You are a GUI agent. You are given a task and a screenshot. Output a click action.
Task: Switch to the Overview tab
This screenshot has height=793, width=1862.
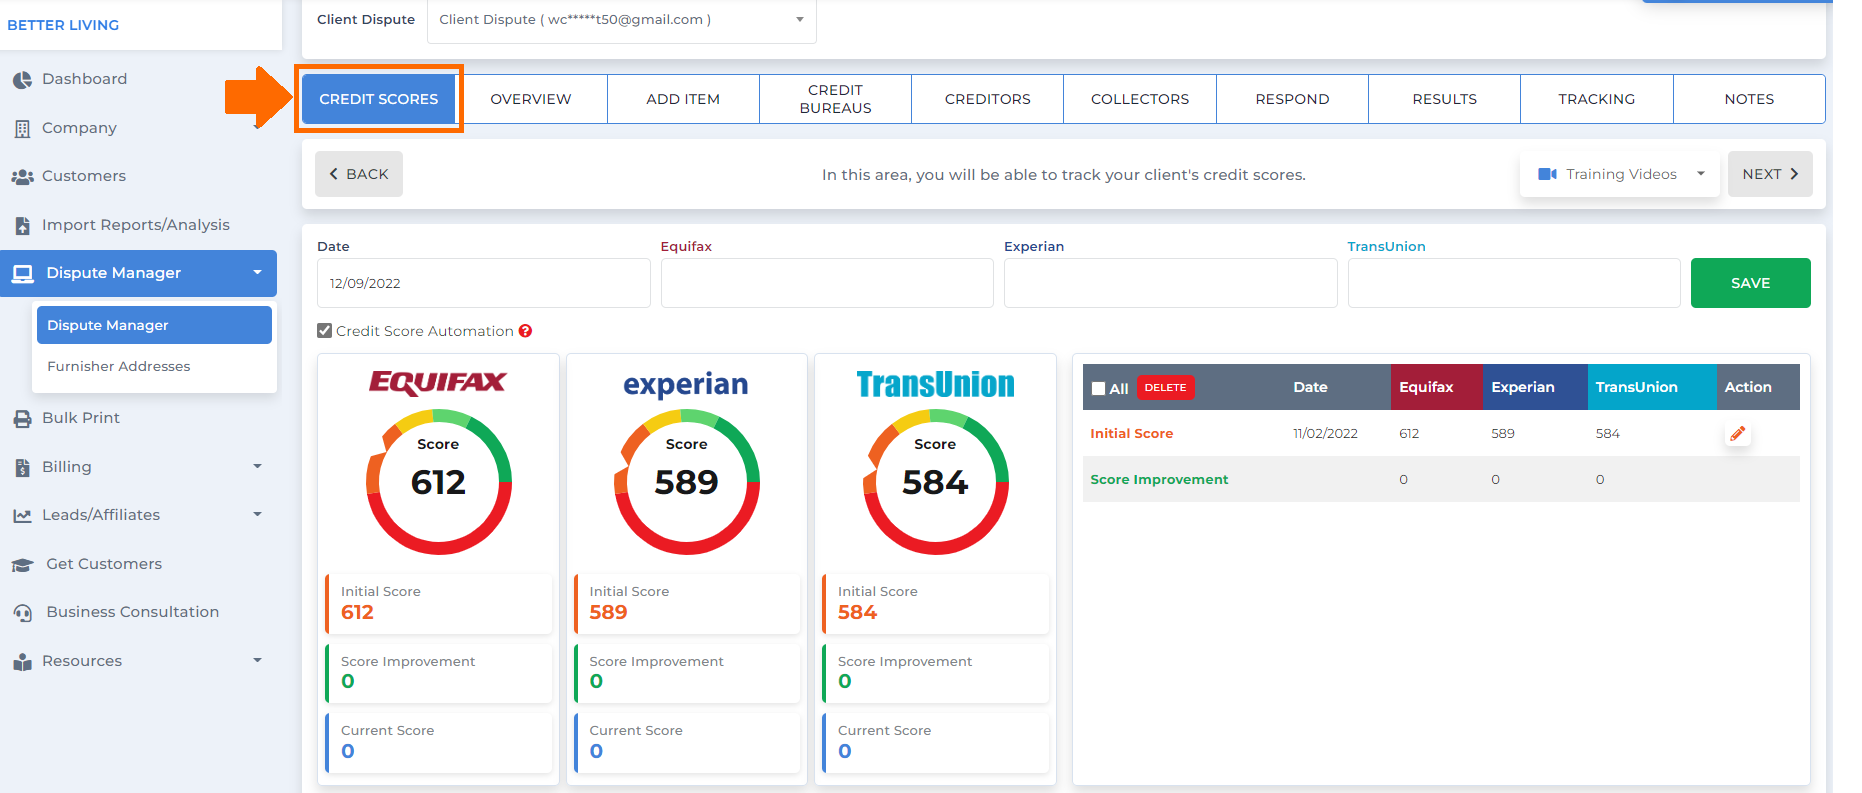tap(531, 99)
